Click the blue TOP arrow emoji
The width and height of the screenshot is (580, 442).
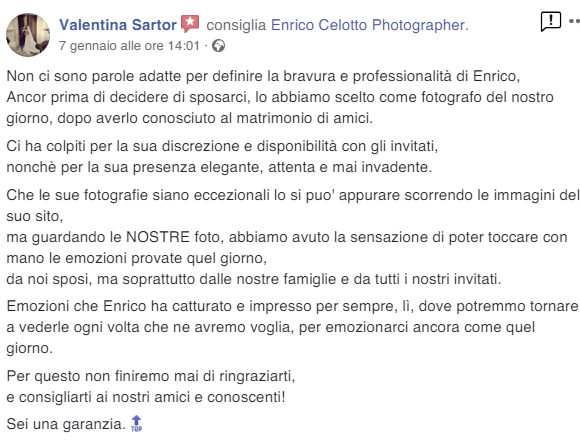click(136, 423)
